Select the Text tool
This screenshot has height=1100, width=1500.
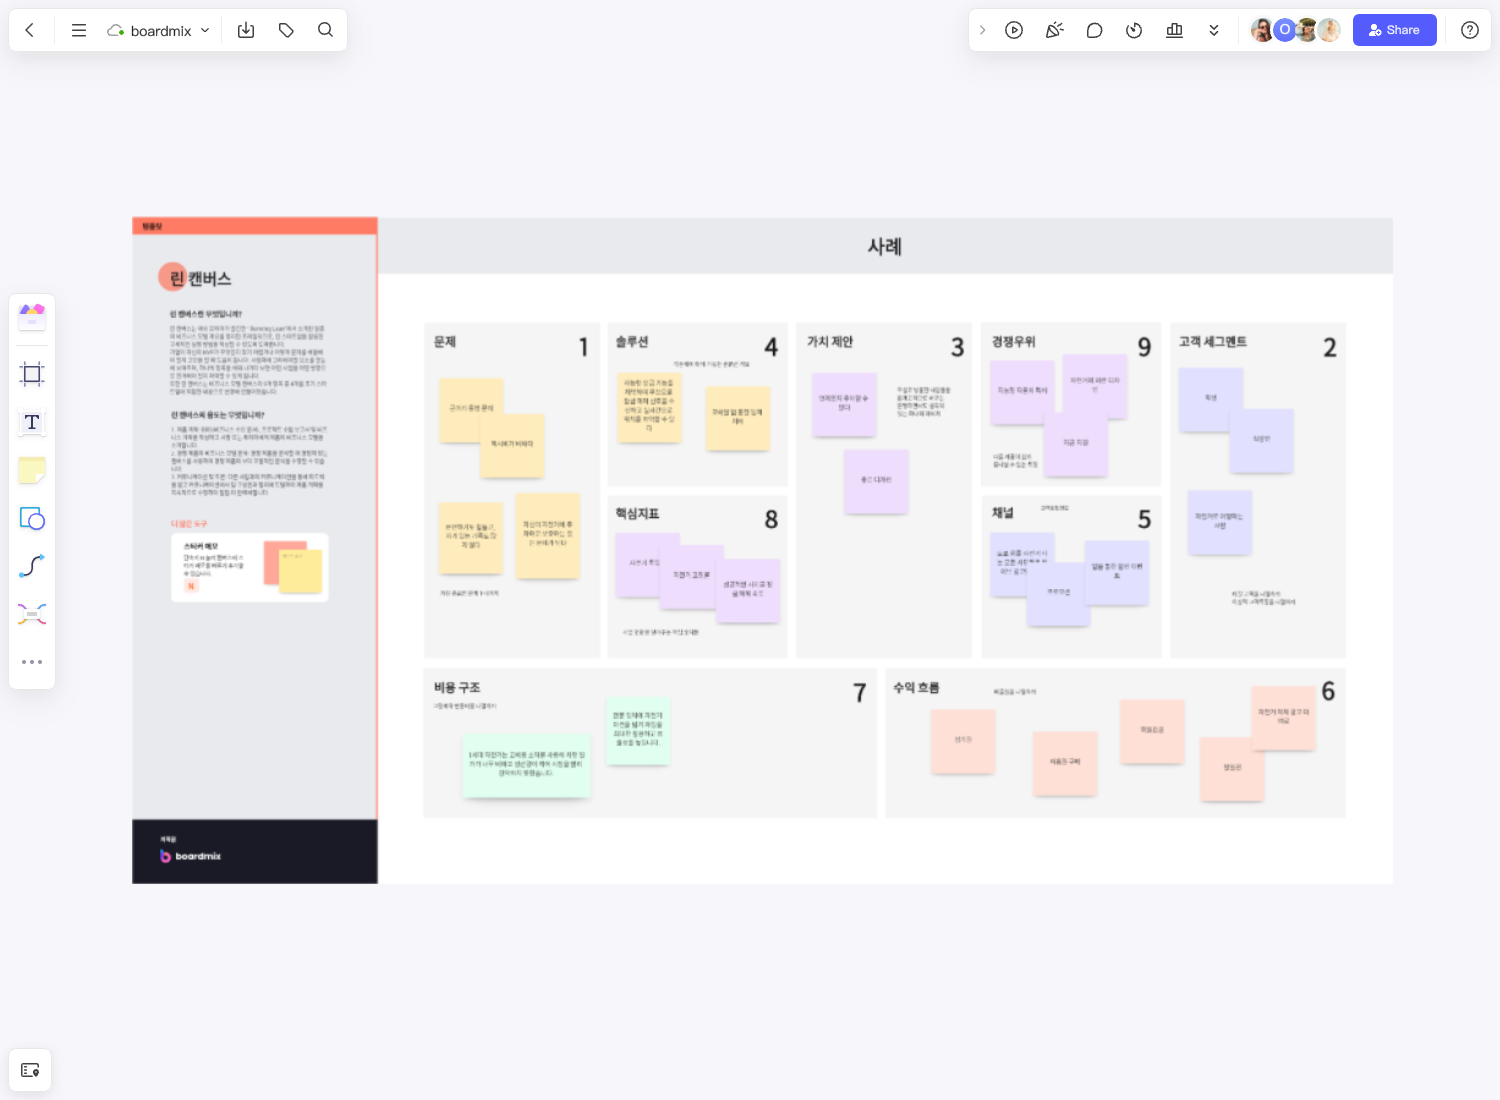coord(32,422)
